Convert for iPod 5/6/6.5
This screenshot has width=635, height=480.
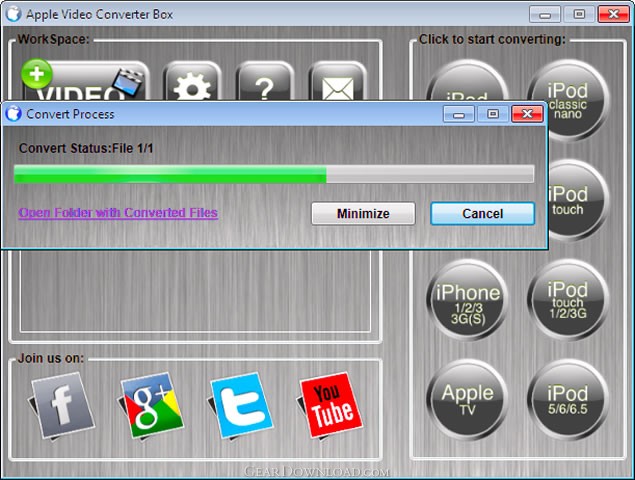[567, 400]
